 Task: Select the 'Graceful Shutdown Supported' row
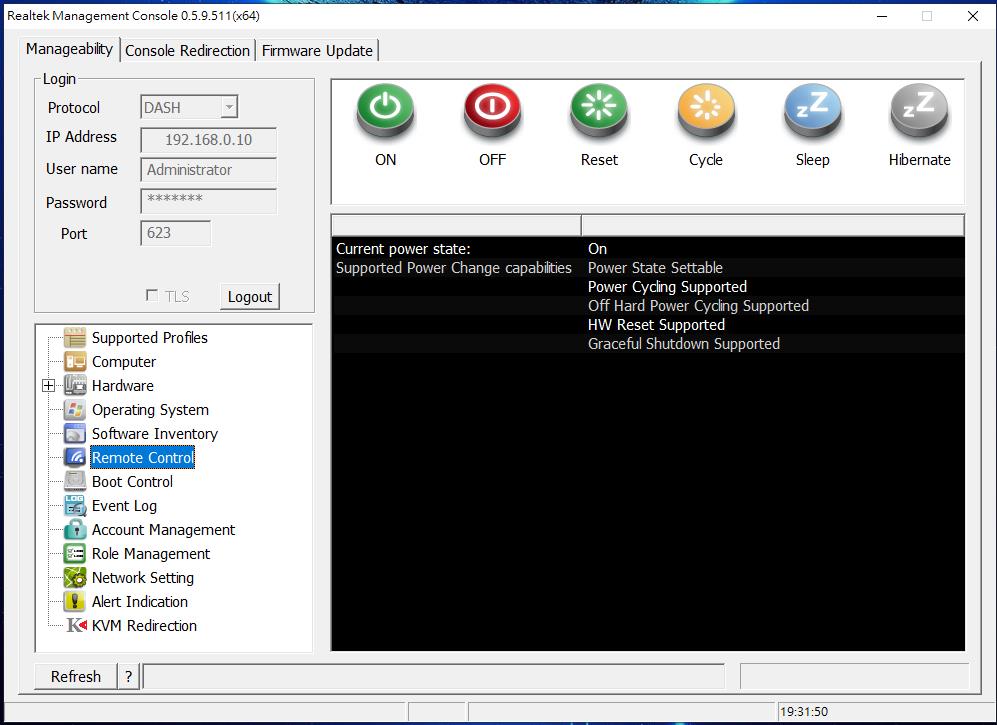click(x=648, y=344)
